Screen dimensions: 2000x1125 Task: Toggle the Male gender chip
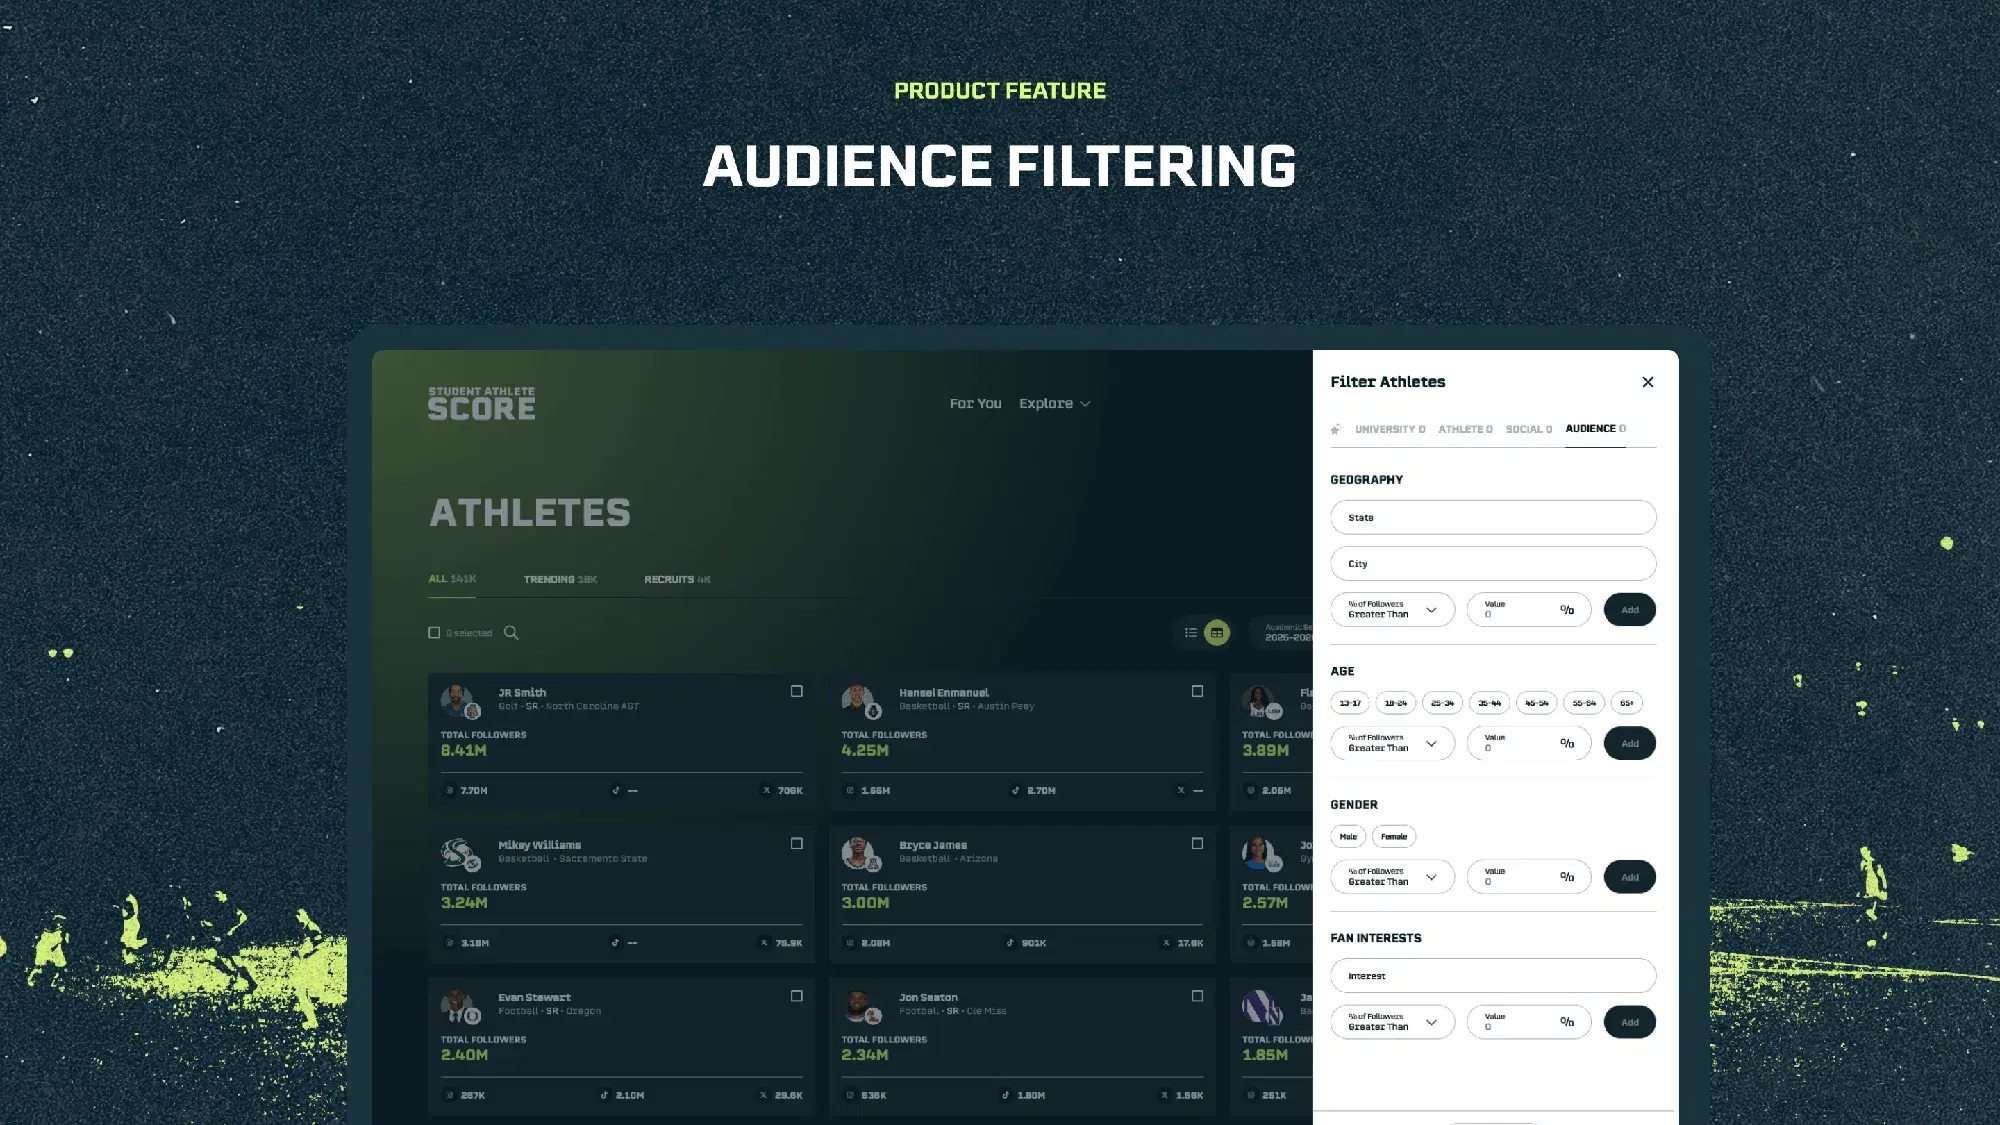tap(1348, 836)
